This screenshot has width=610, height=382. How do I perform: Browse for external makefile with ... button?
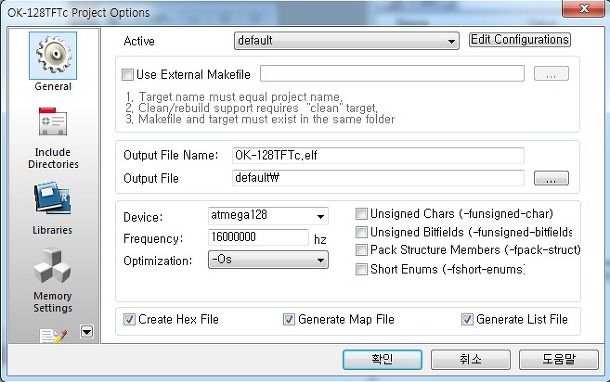[x=551, y=74]
